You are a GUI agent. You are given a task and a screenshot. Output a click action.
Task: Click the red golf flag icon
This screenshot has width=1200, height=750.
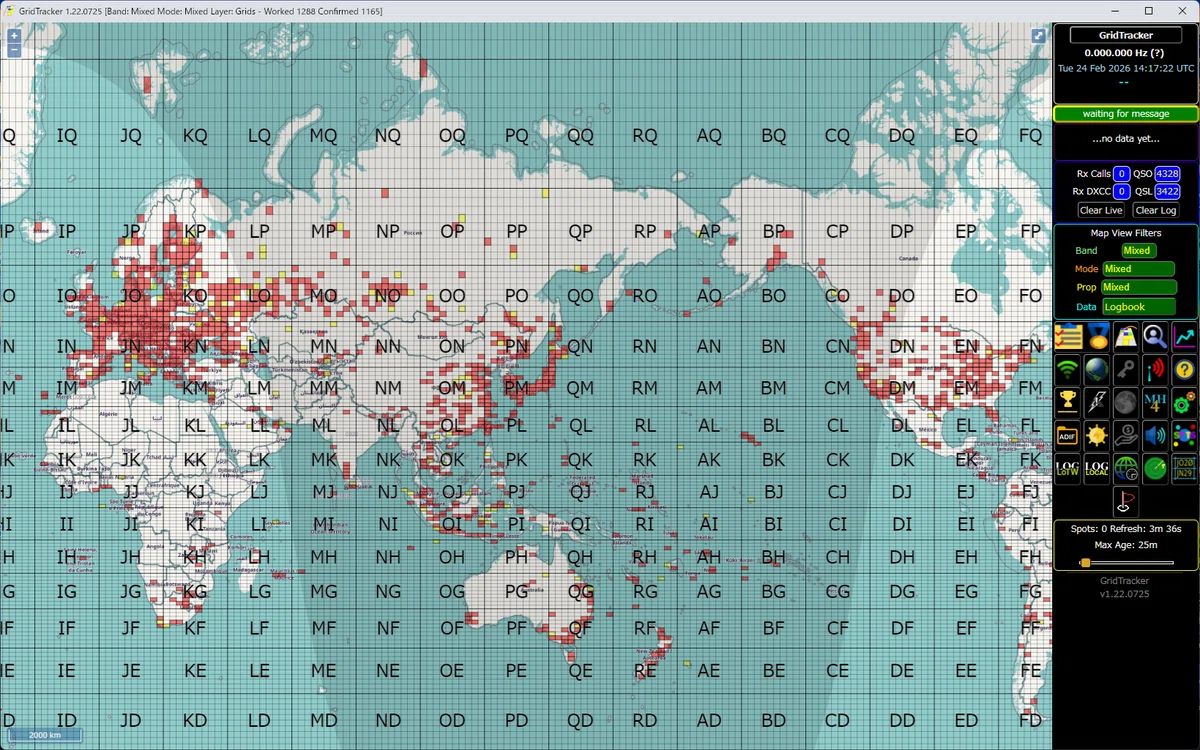pos(1126,501)
